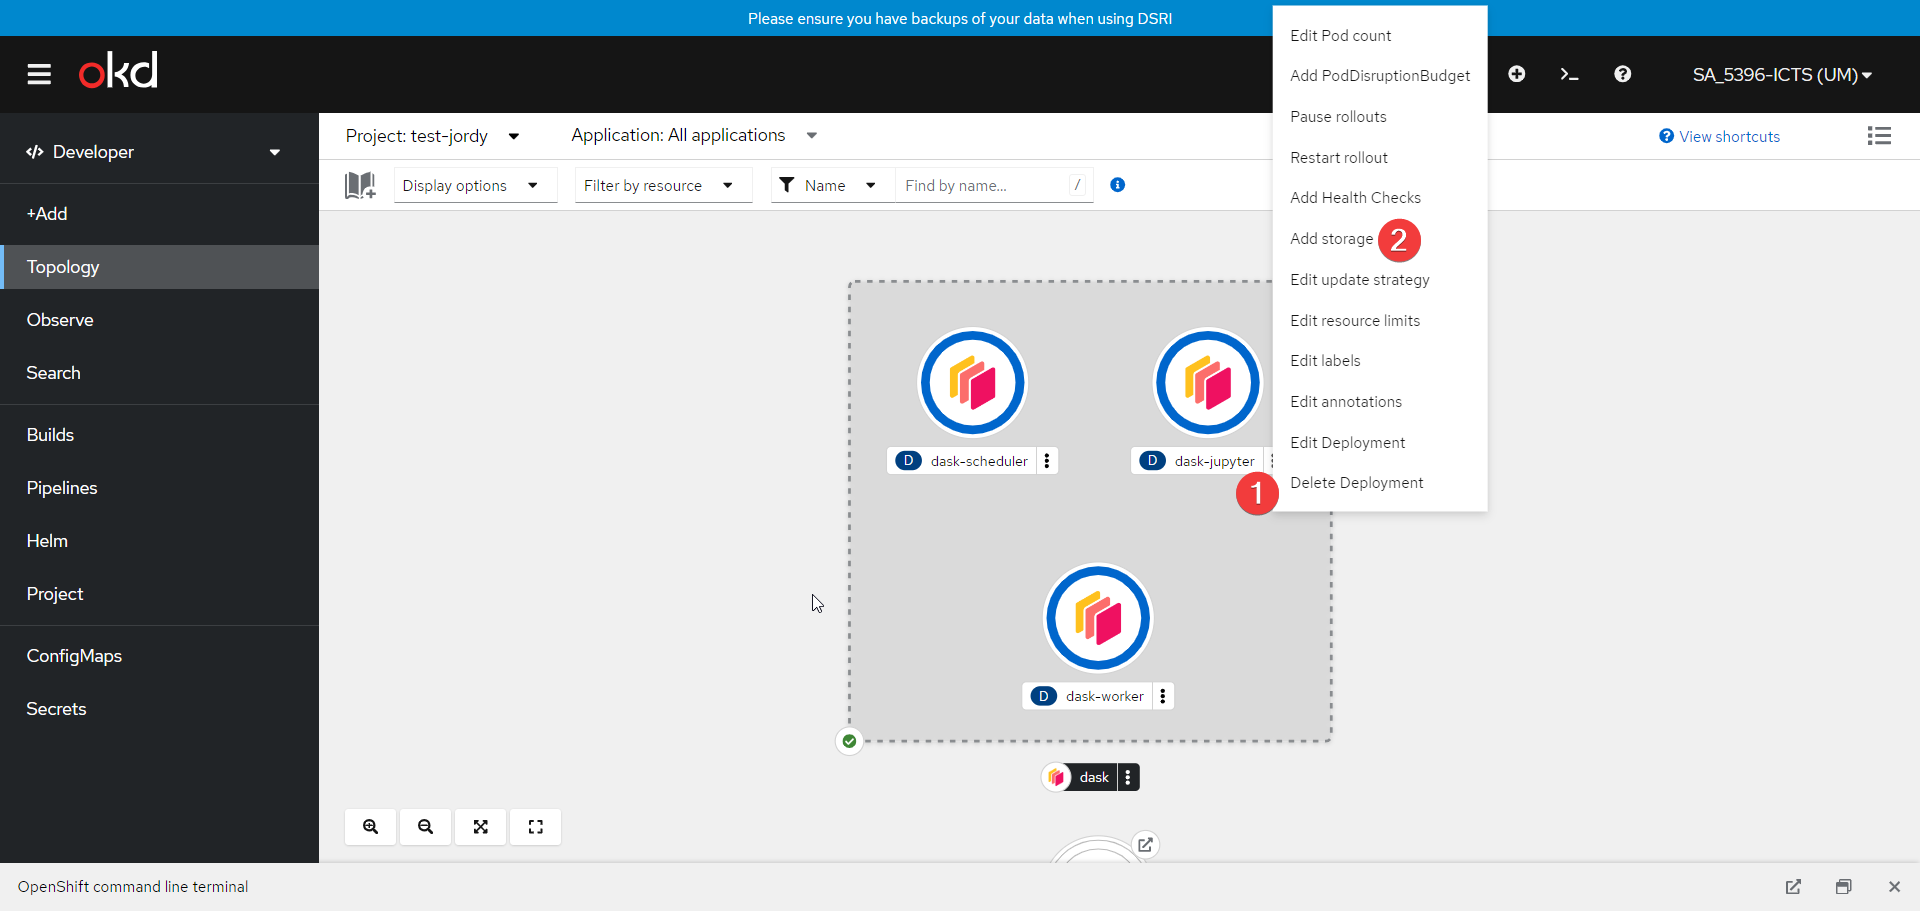This screenshot has width=1920, height=911.
Task: Select Pause rollouts
Action: click(x=1380, y=117)
